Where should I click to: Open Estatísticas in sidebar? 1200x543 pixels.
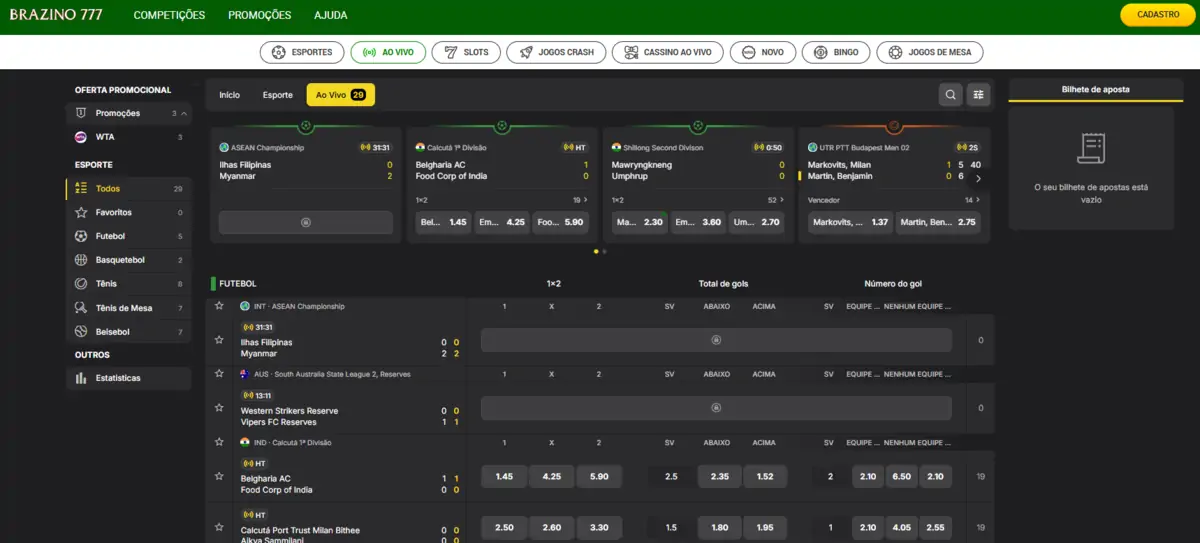click(128, 378)
